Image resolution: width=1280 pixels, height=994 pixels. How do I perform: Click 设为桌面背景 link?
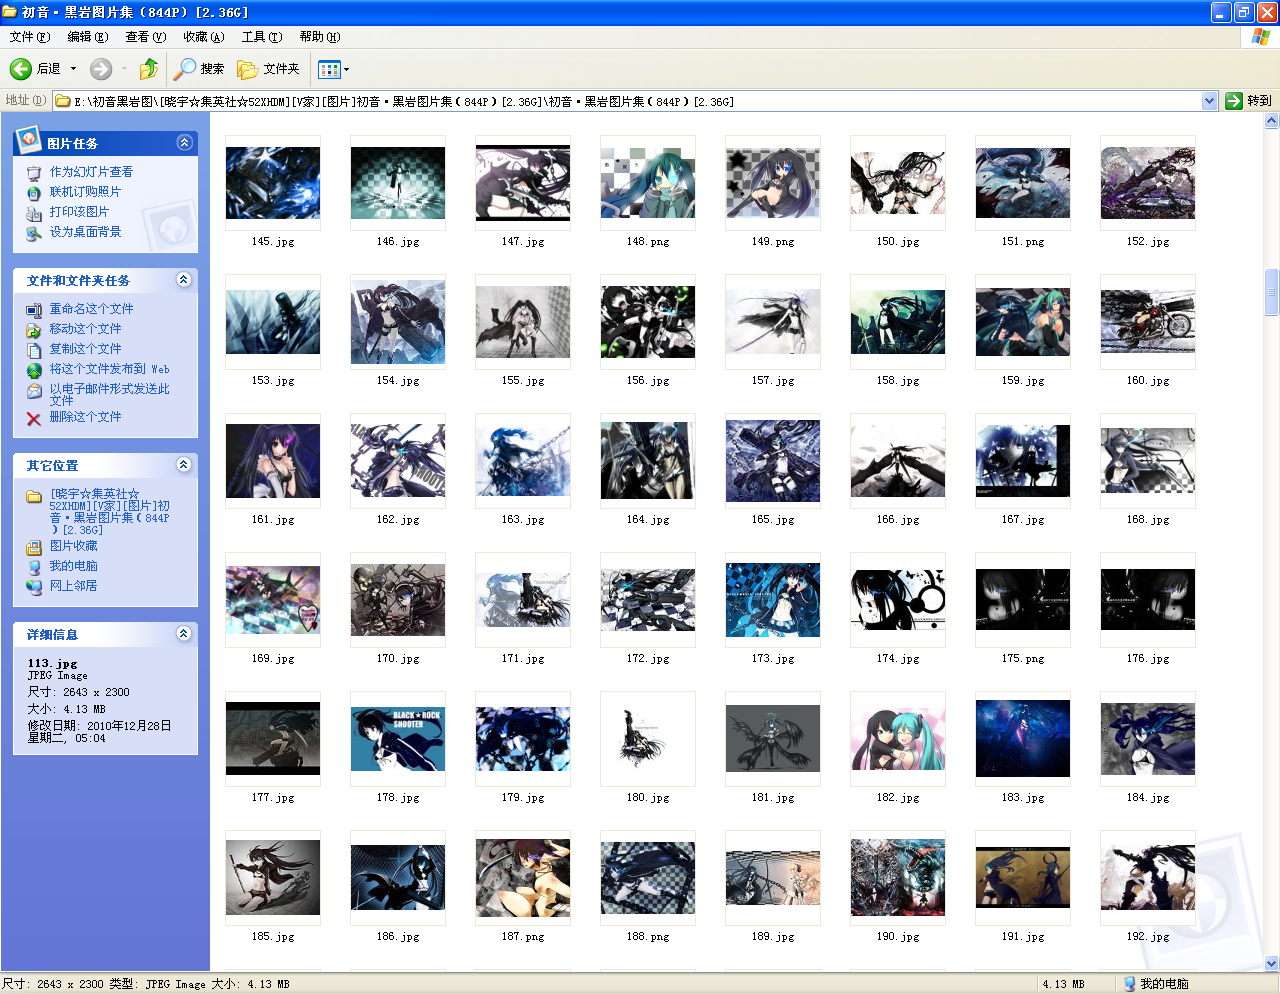click(85, 232)
